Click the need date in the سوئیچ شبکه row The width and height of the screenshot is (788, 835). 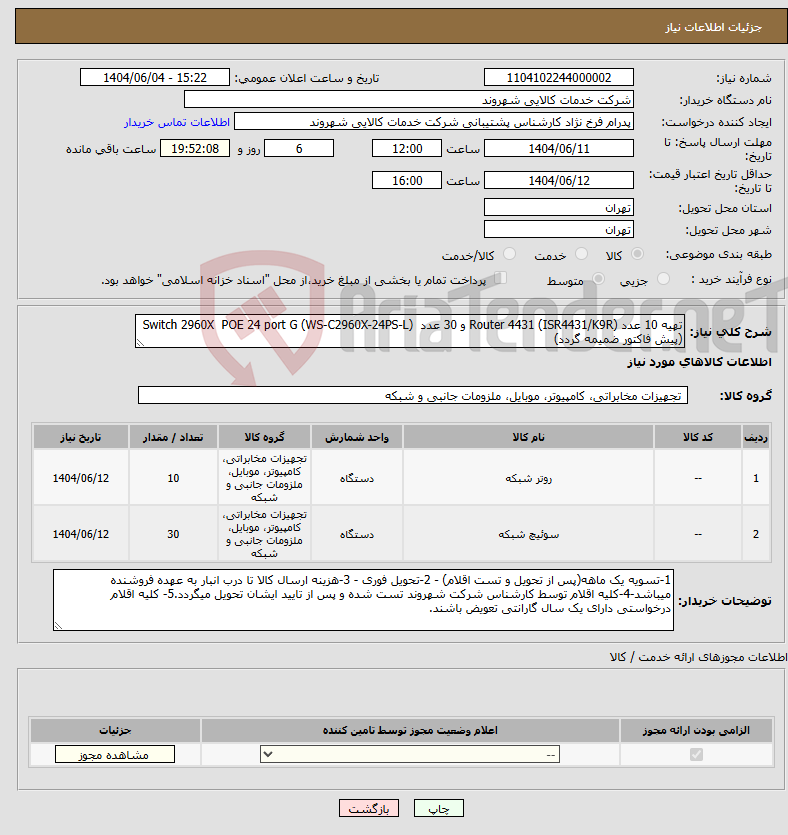tap(80, 534)
